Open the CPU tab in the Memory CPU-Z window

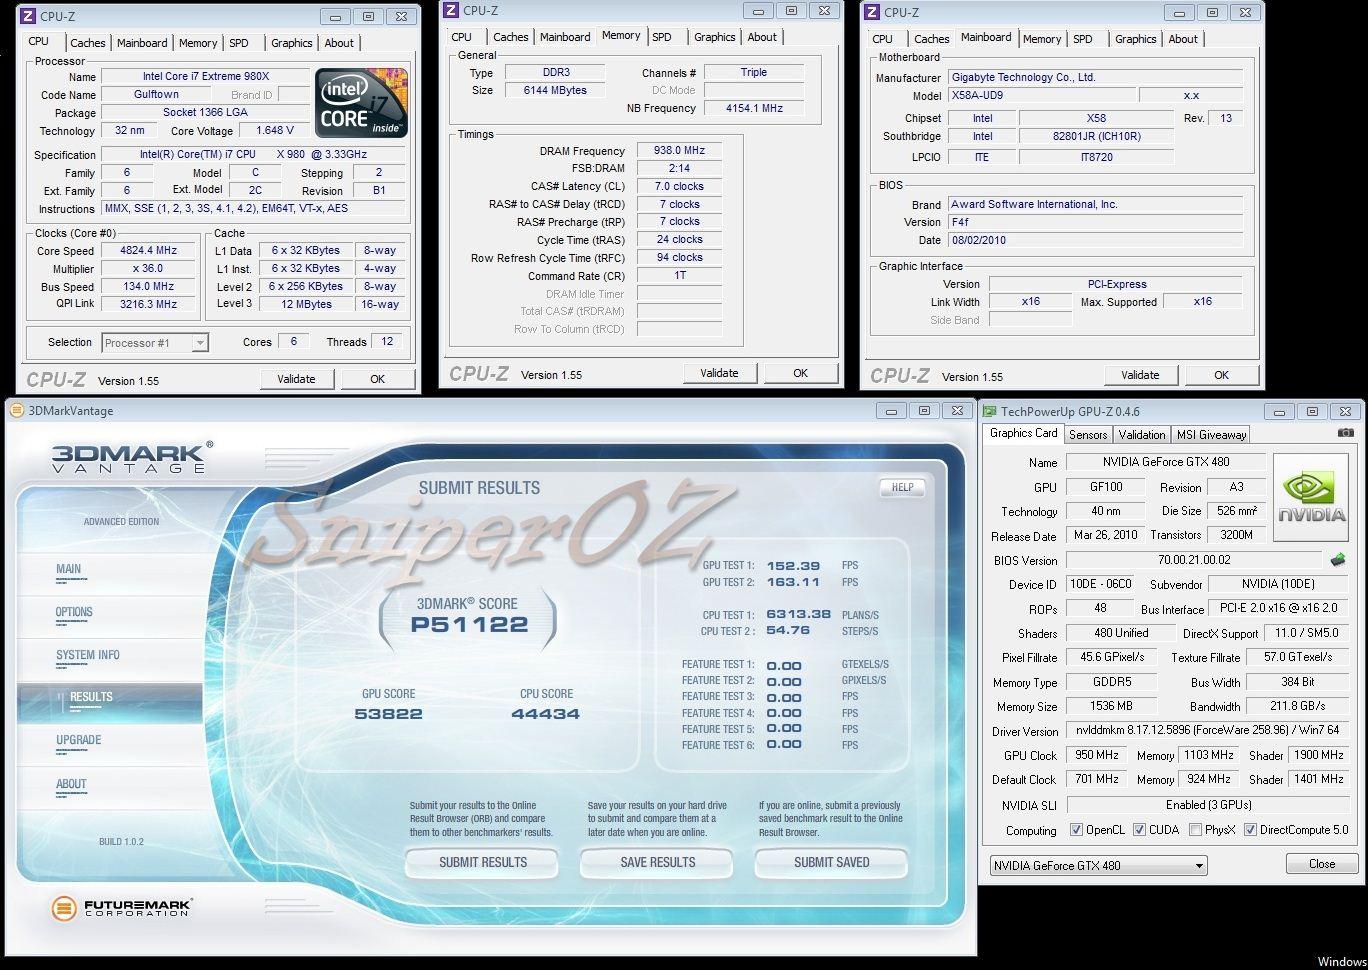pyautogui.click(x=462, y=37)
